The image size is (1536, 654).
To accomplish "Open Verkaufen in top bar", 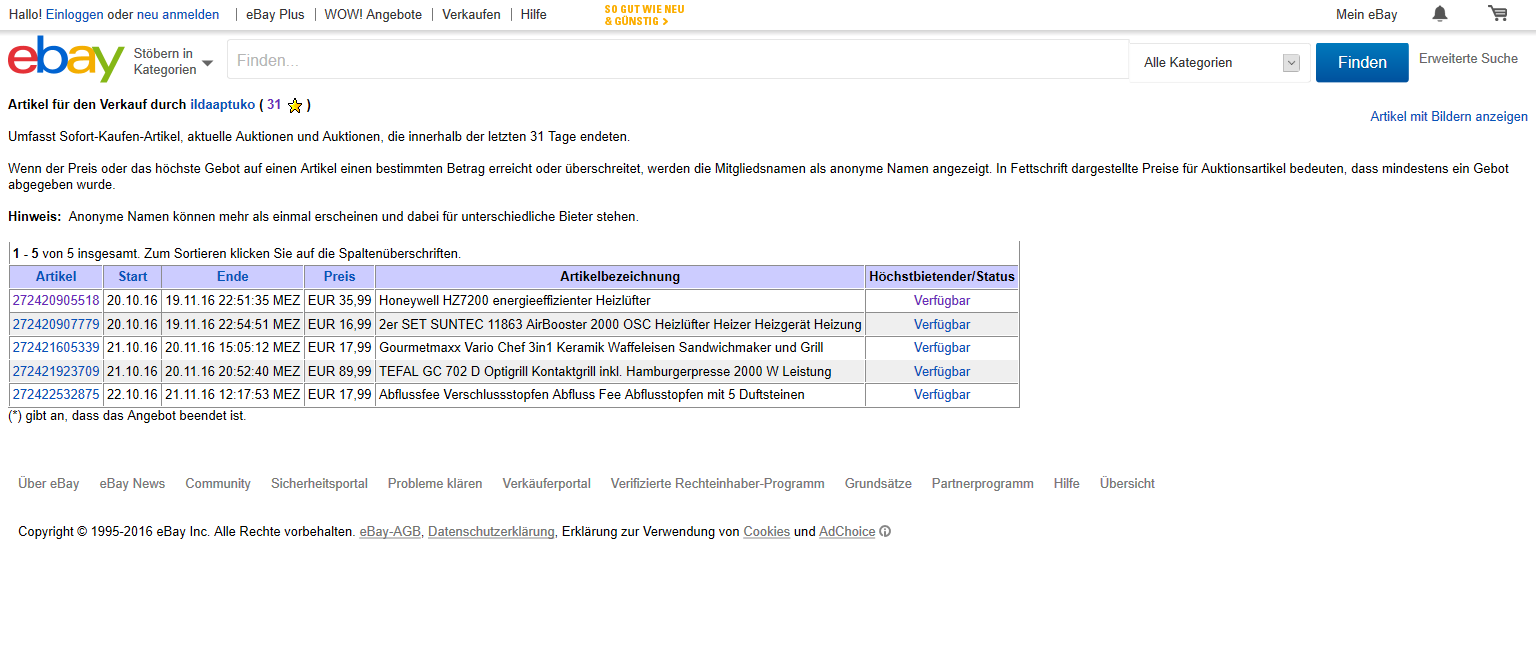I will pos(471,15).
